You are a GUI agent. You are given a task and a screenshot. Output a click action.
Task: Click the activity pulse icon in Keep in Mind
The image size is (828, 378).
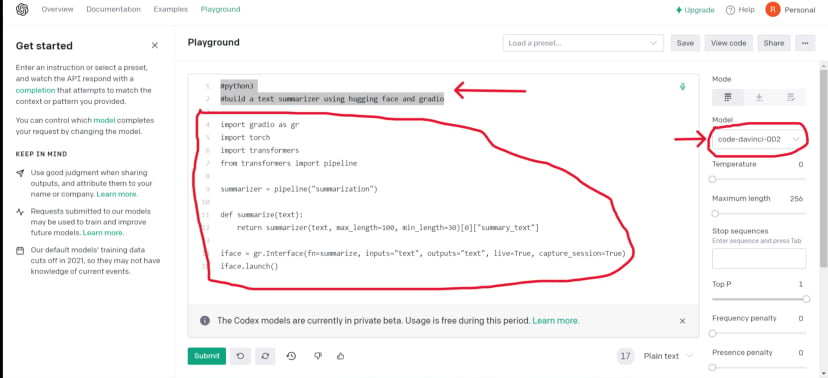click(x=20, y=212)
